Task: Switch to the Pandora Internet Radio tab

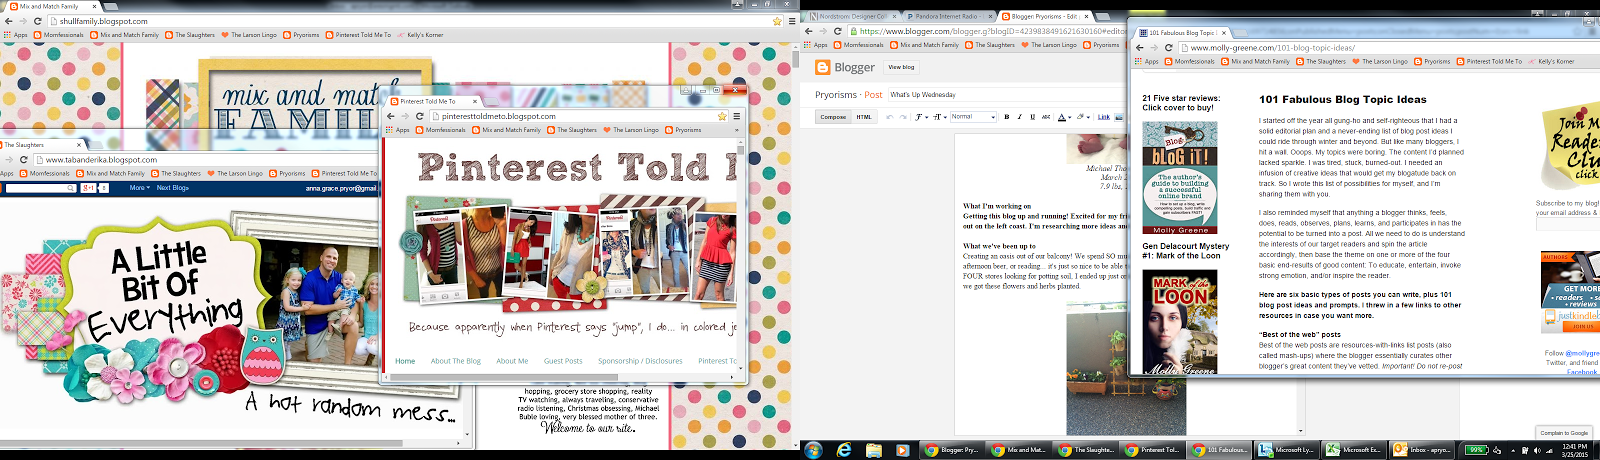Action: click(950, 16)
